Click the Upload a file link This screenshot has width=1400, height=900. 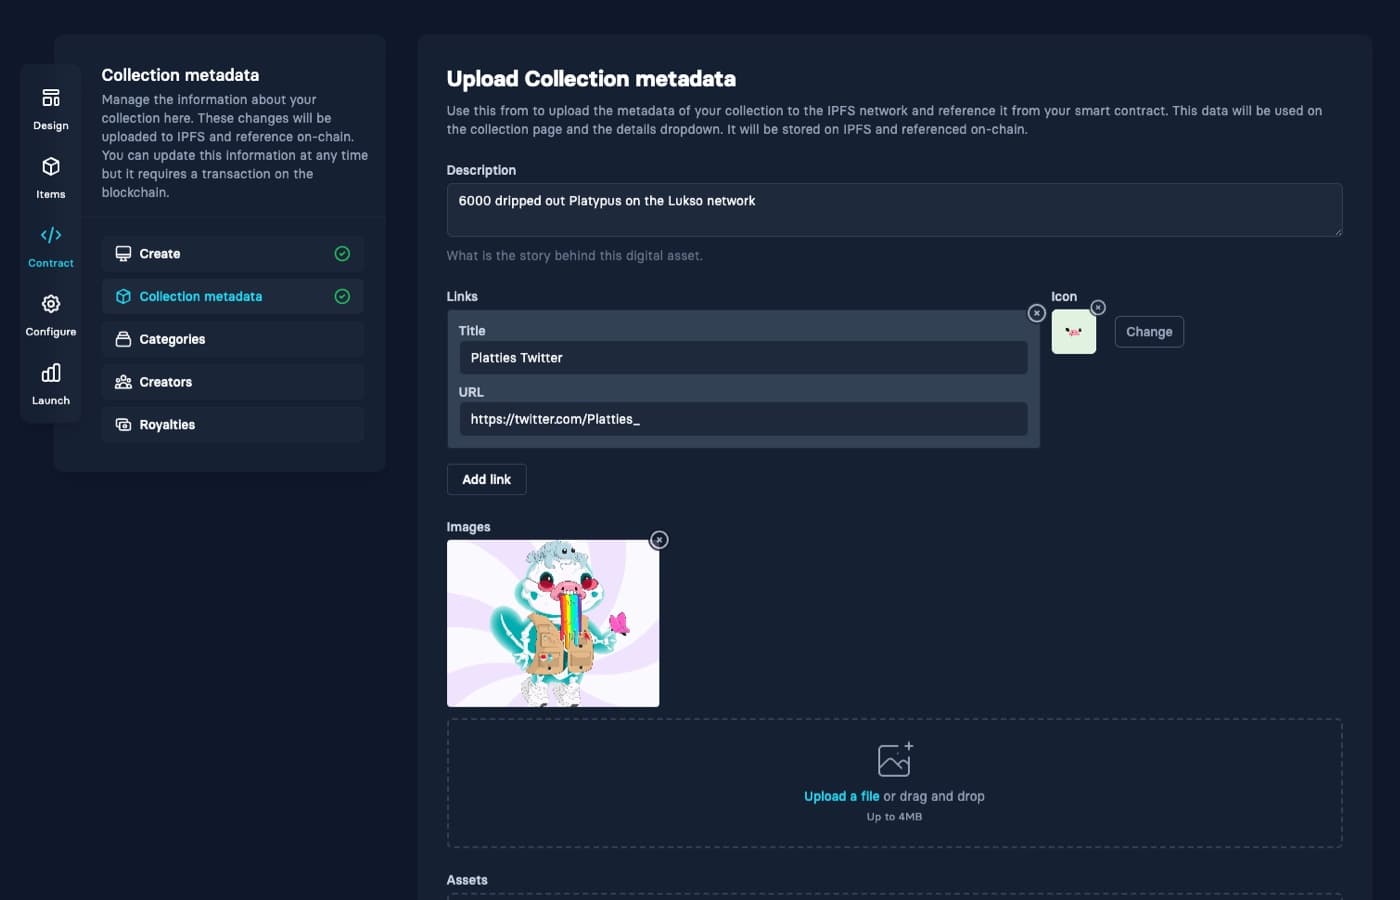842,796
